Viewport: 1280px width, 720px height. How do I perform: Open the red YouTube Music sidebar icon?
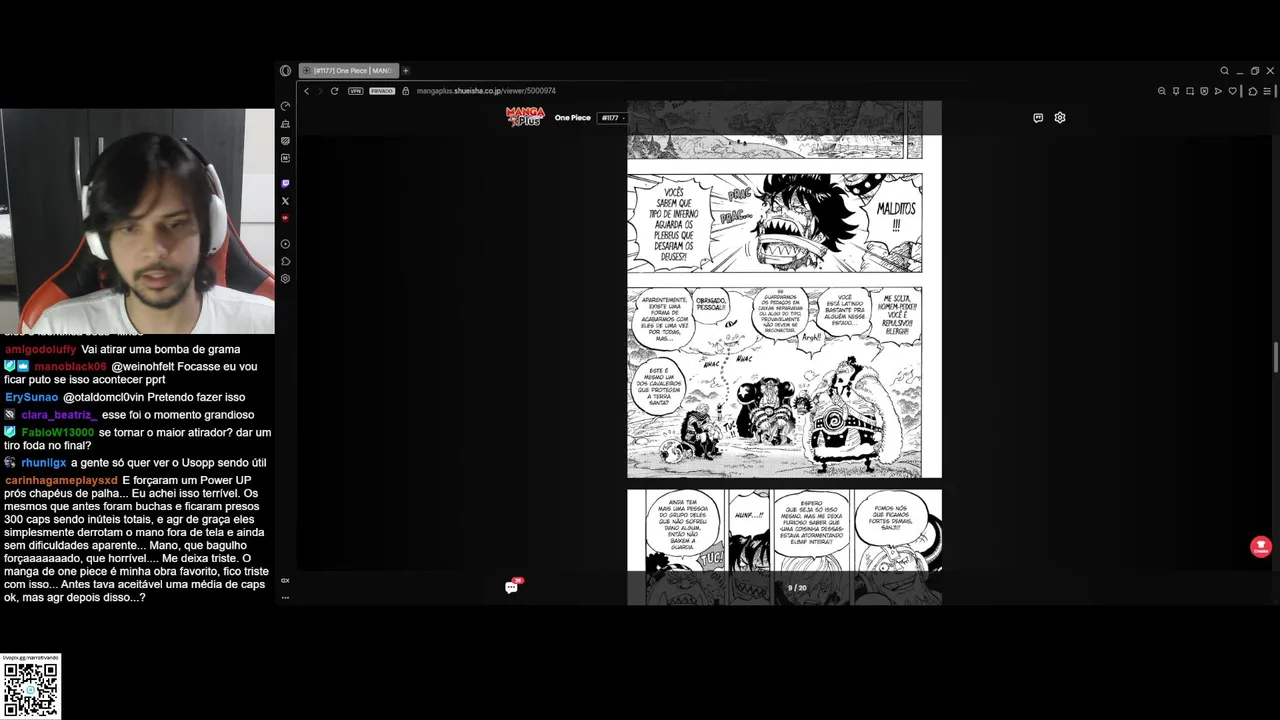285,217
